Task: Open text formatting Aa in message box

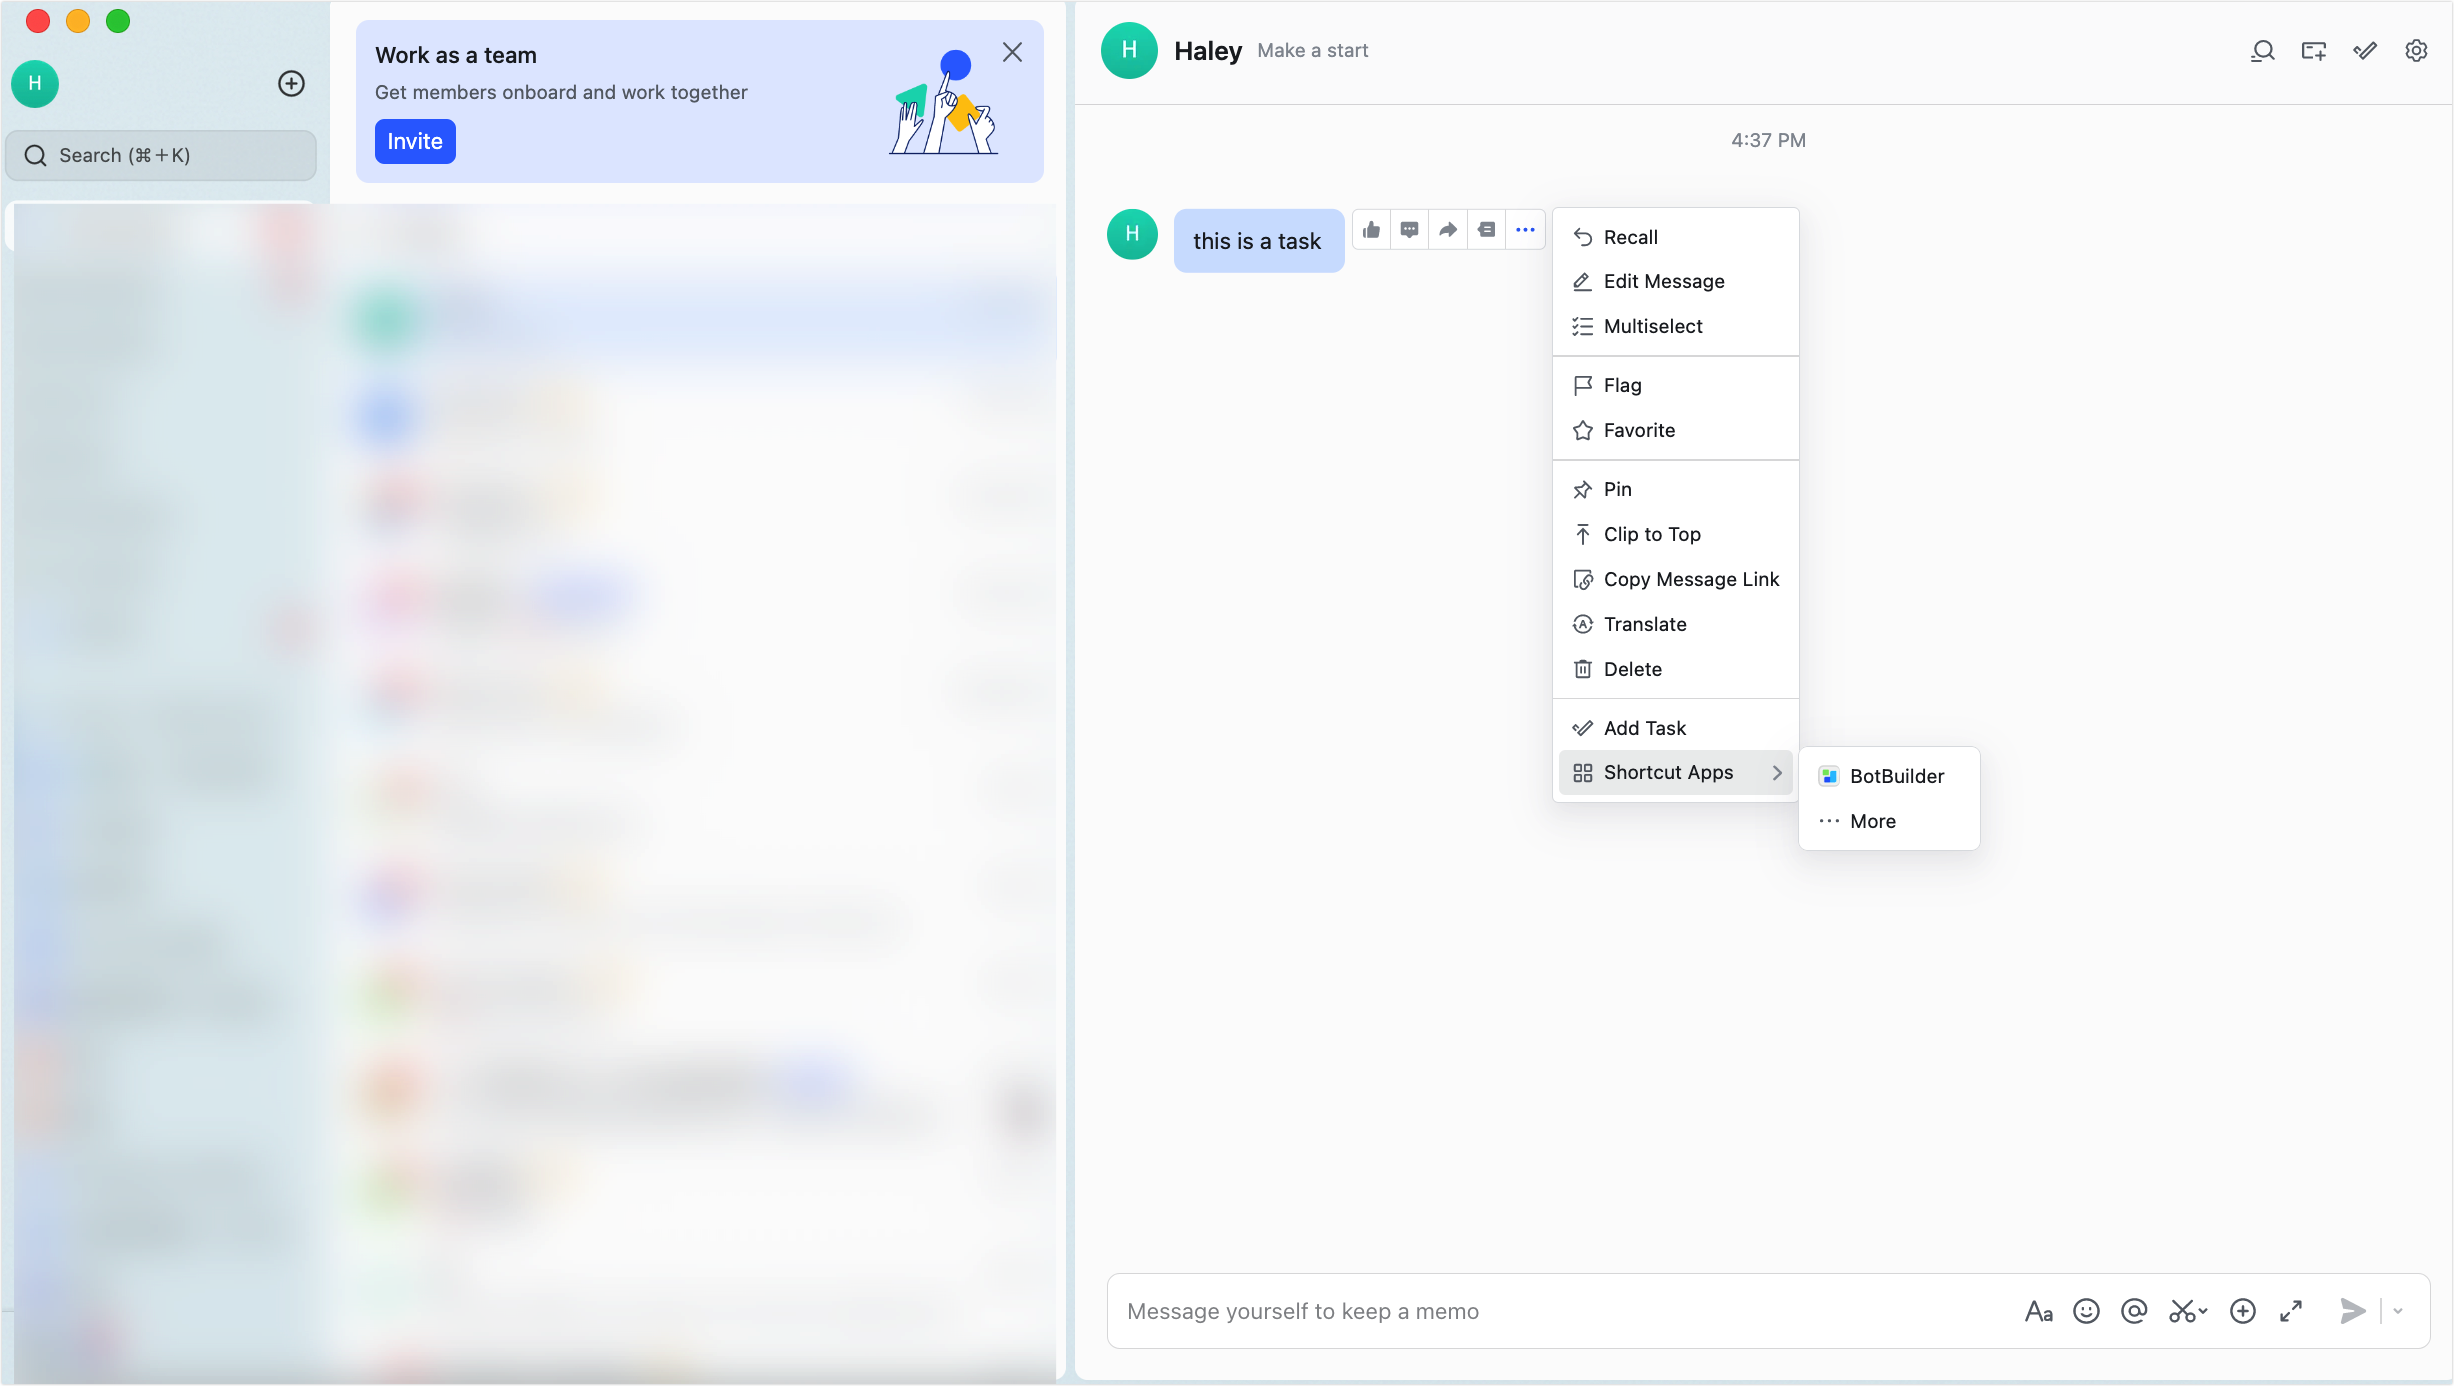Action: pos(2039,1311)
